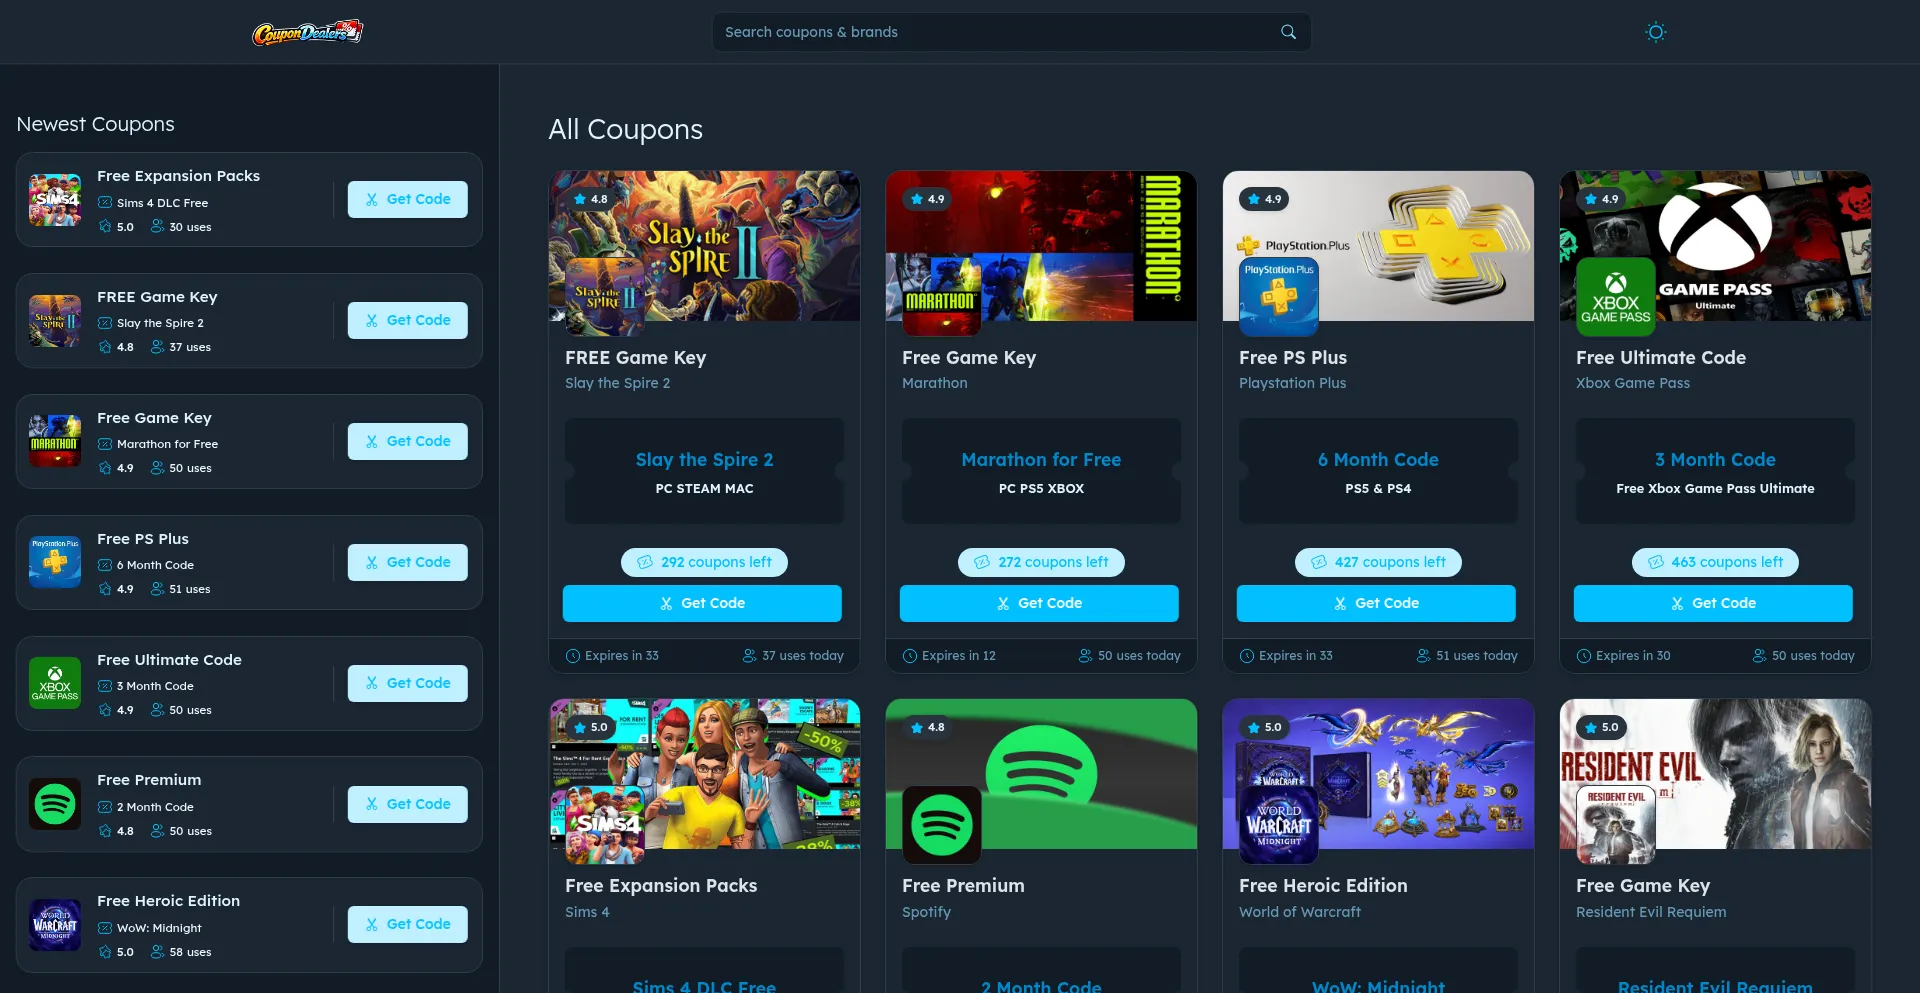Open the World of Warcraft sidebar icon
The height and width of the screenshot is (993, 1920).
[x=55, y=925]
